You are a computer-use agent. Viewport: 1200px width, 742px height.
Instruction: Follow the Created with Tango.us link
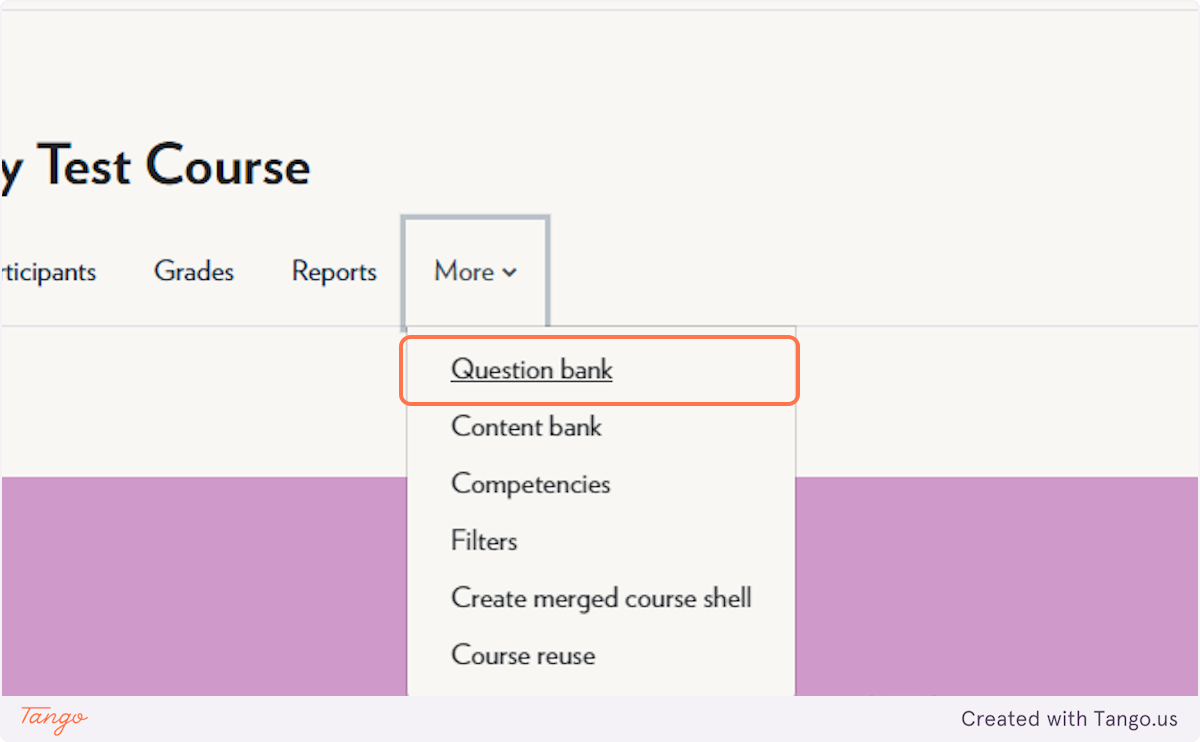1069,719
